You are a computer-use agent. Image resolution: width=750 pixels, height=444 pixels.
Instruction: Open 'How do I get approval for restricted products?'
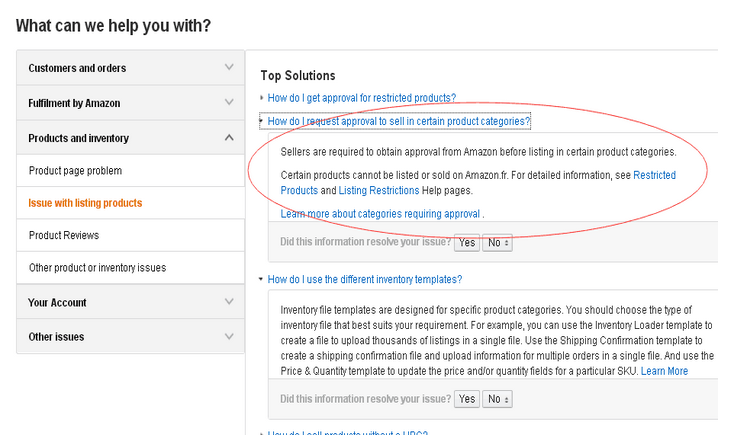361,98
